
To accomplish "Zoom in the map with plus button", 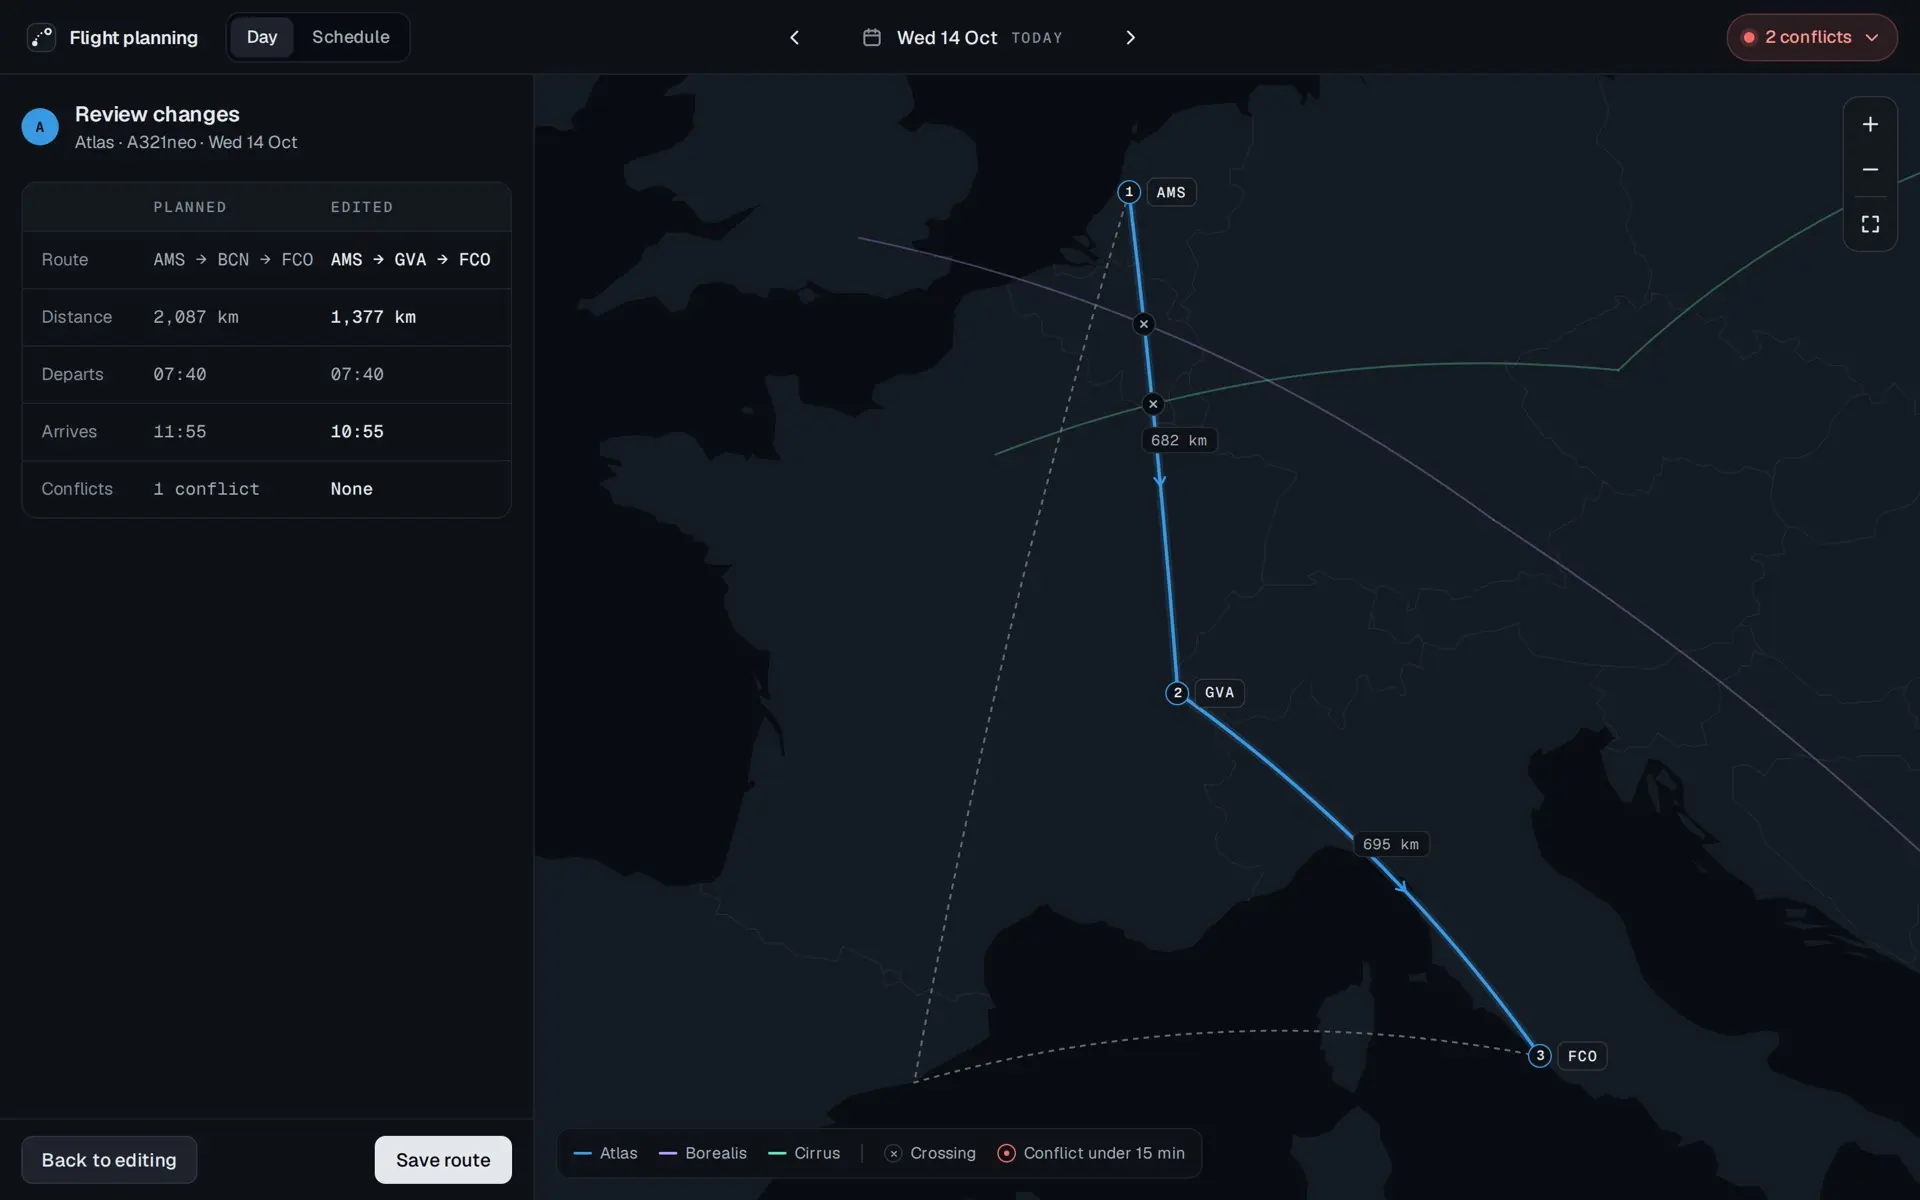I will pos(1870,124).
